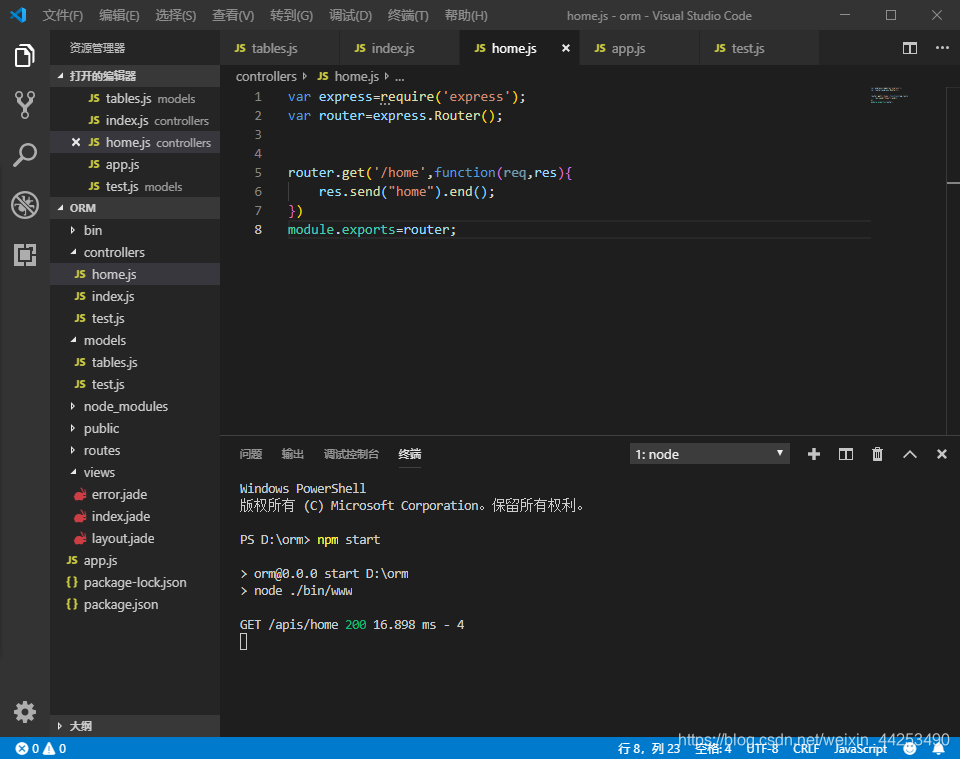Open the Debug view icon
Screen dimensions: 960x759
(x=24, y=205)
